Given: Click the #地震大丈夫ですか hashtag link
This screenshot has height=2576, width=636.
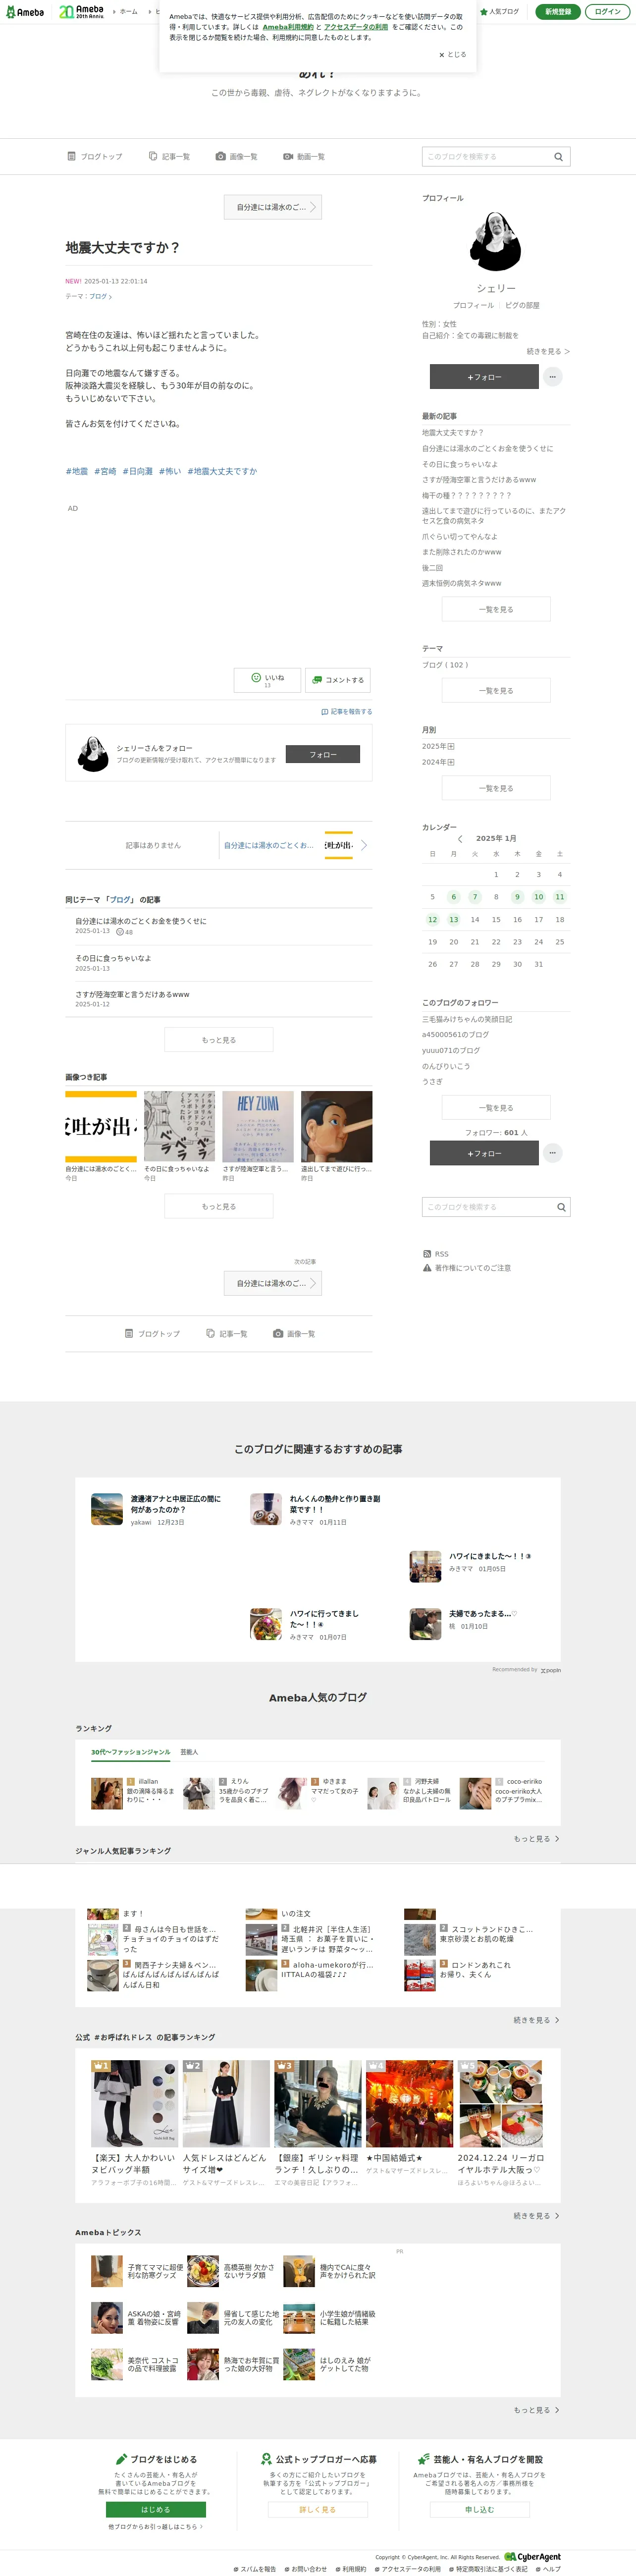Looking at the screenshot, I should pos(222,471).
